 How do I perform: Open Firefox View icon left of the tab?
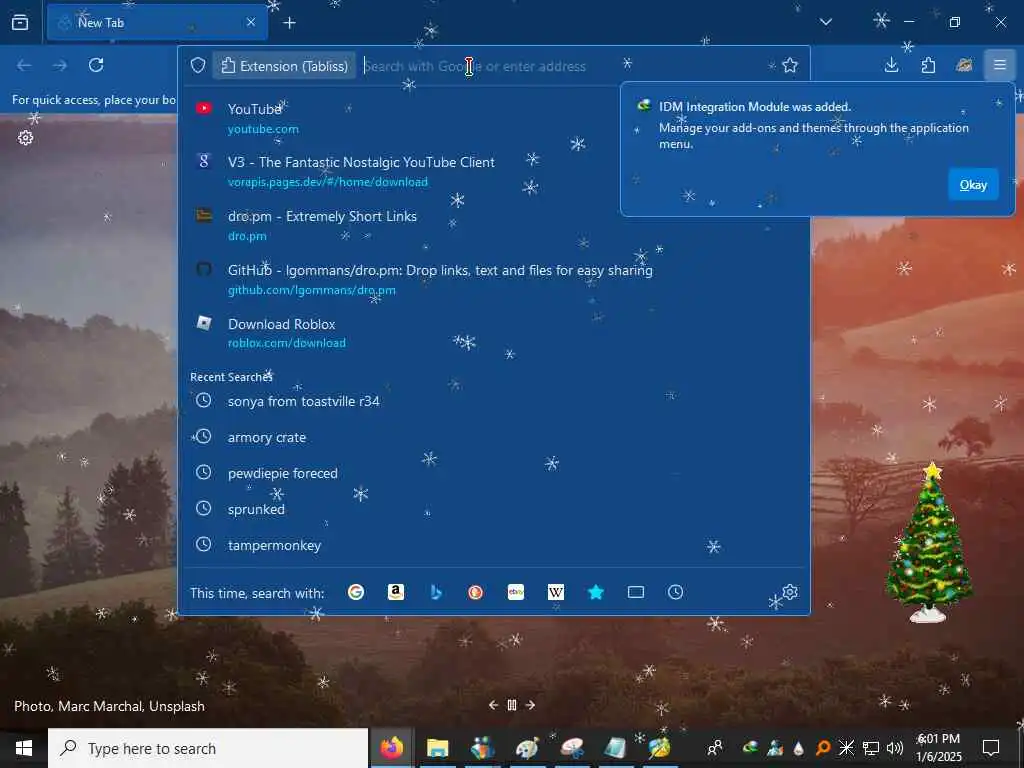(x=20, y=22)
